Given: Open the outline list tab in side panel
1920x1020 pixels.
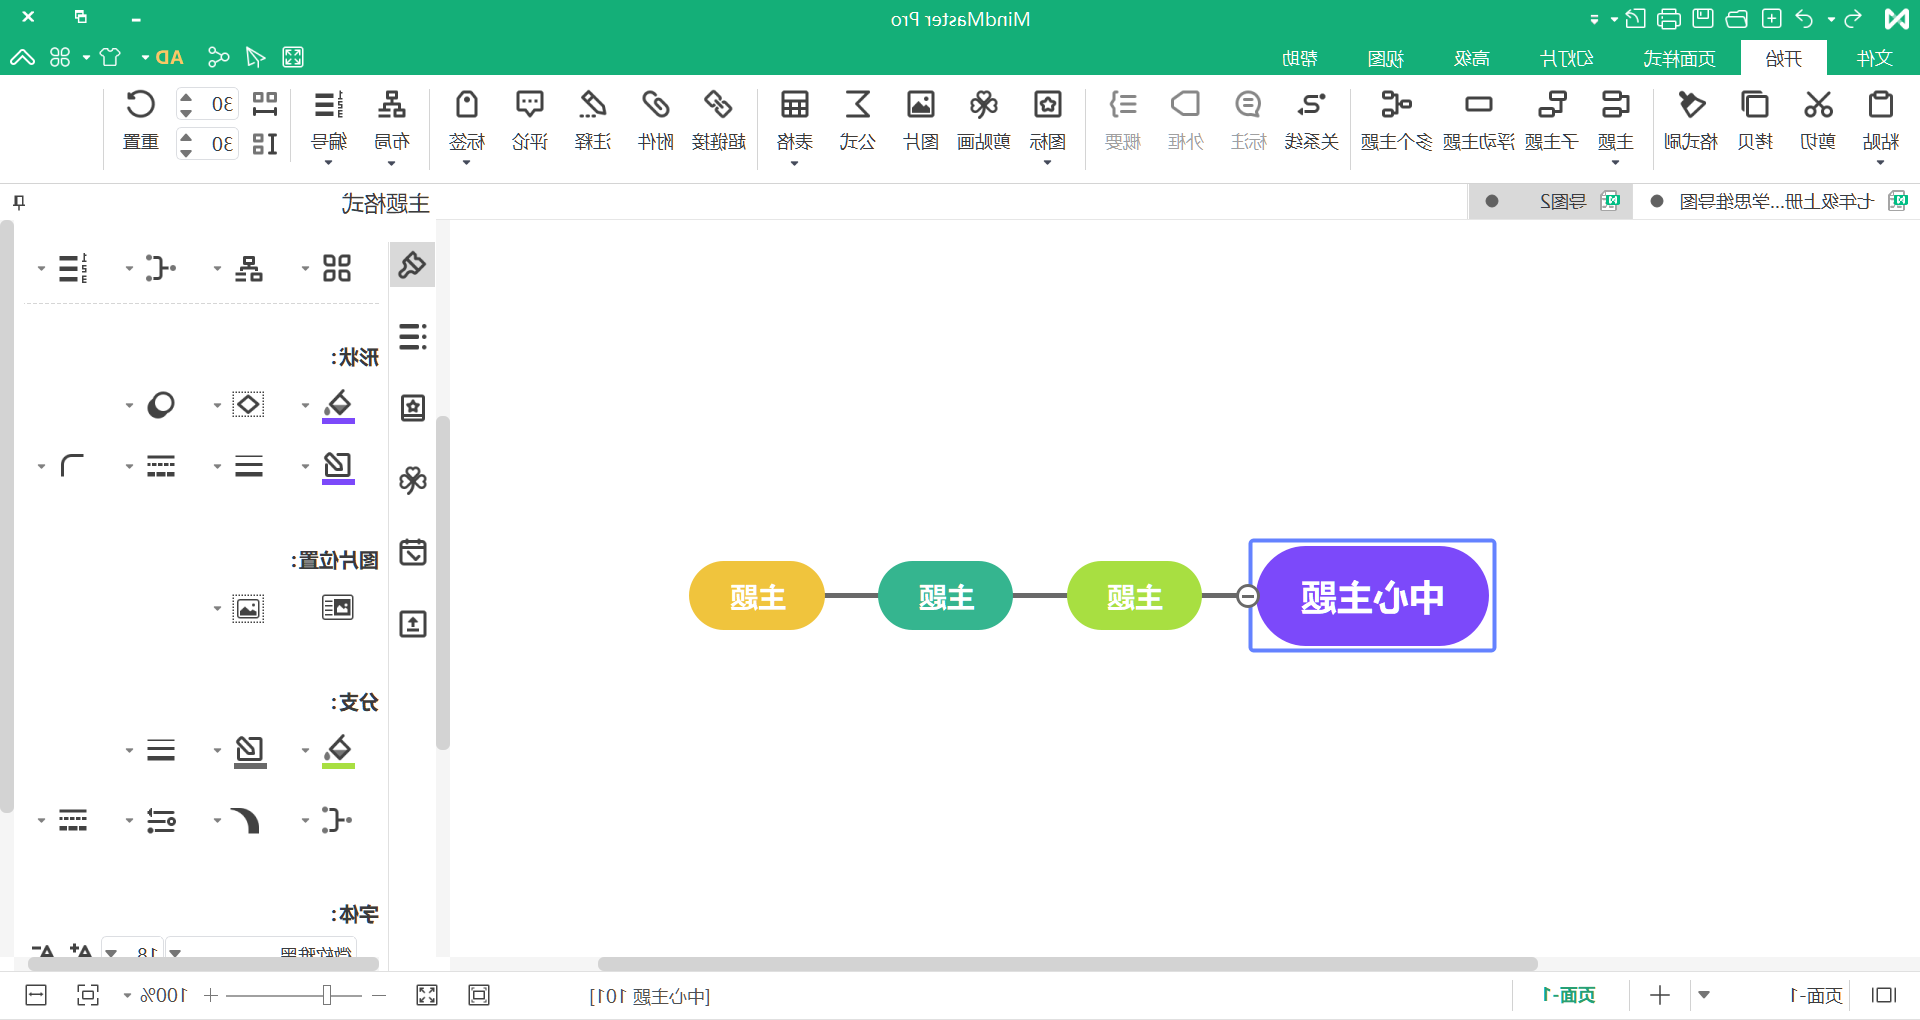Looking at the screenshot, I should pyautogui.click(x=412, y=336).
